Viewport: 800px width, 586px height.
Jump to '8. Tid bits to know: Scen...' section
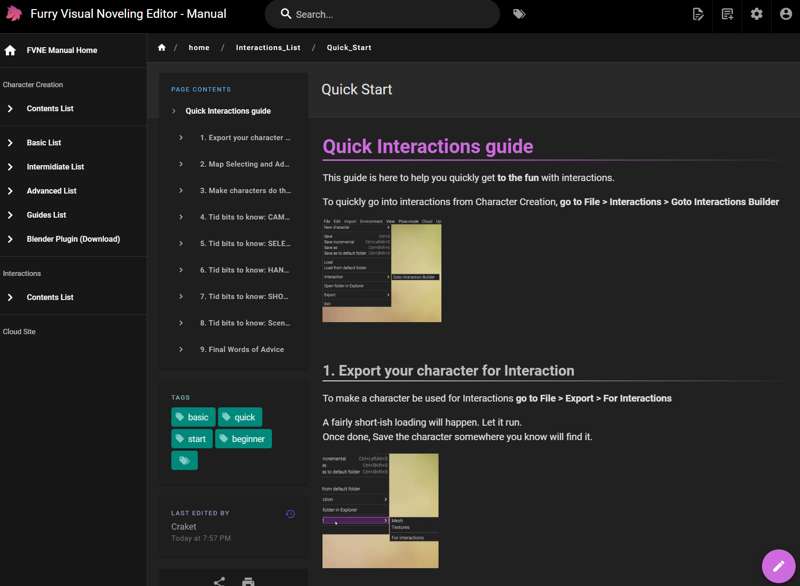pos(245,323)
